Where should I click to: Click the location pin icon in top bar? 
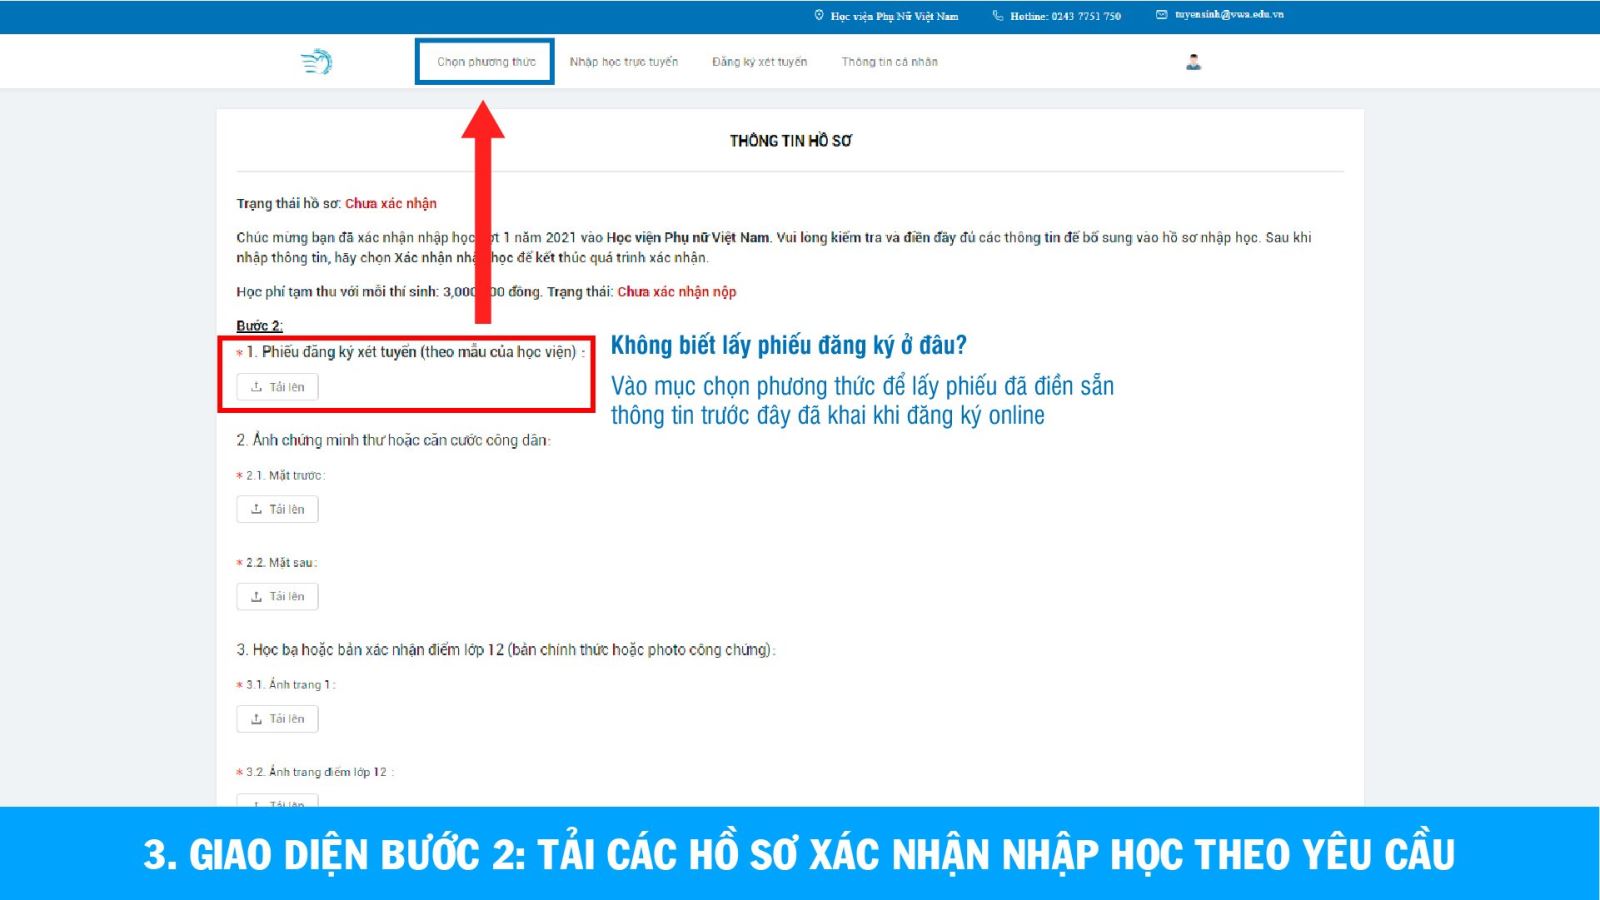pyautogui.click(x=819, y=15)
